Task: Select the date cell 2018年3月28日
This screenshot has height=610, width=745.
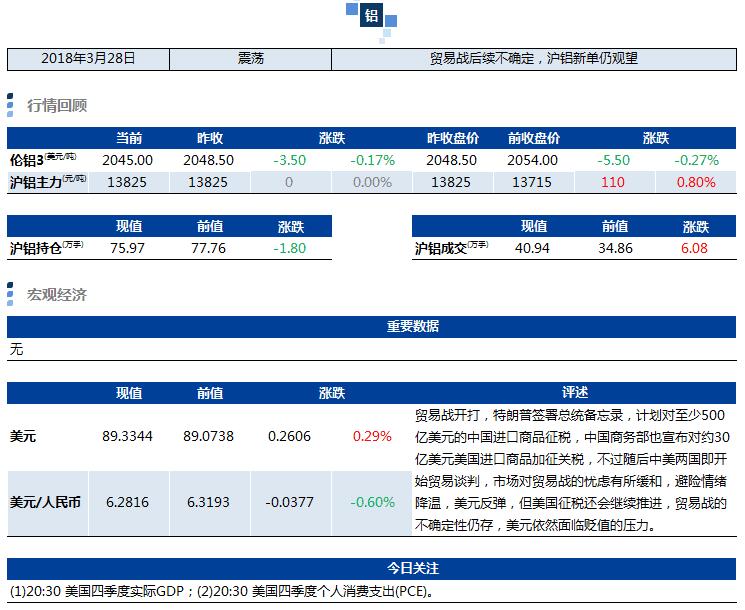Action: click(88, 59)
